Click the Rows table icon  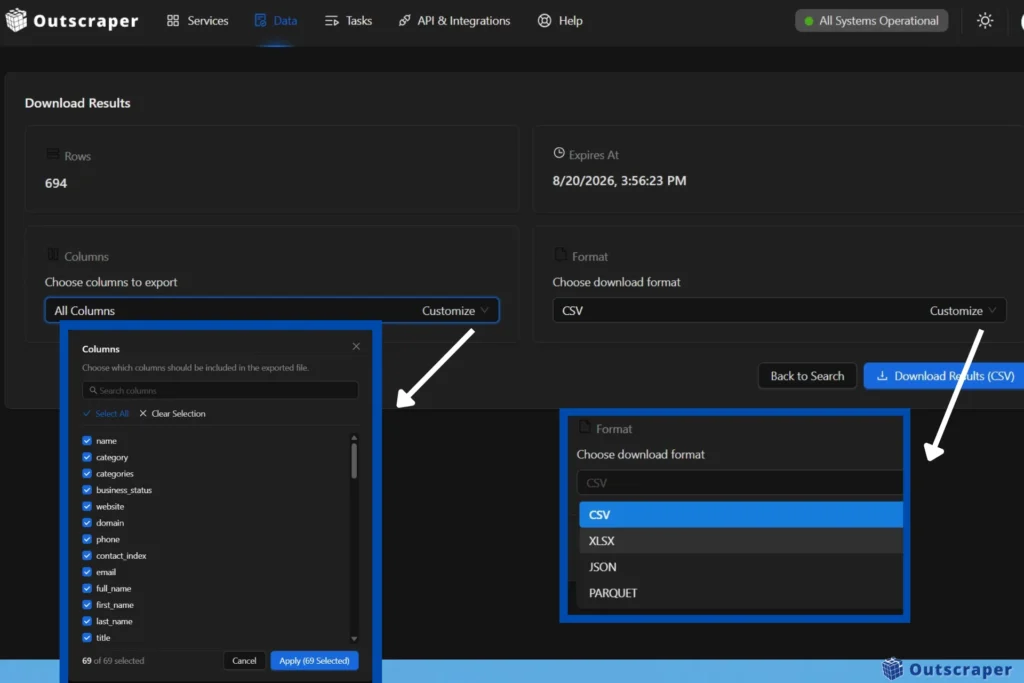click(53, 154)
